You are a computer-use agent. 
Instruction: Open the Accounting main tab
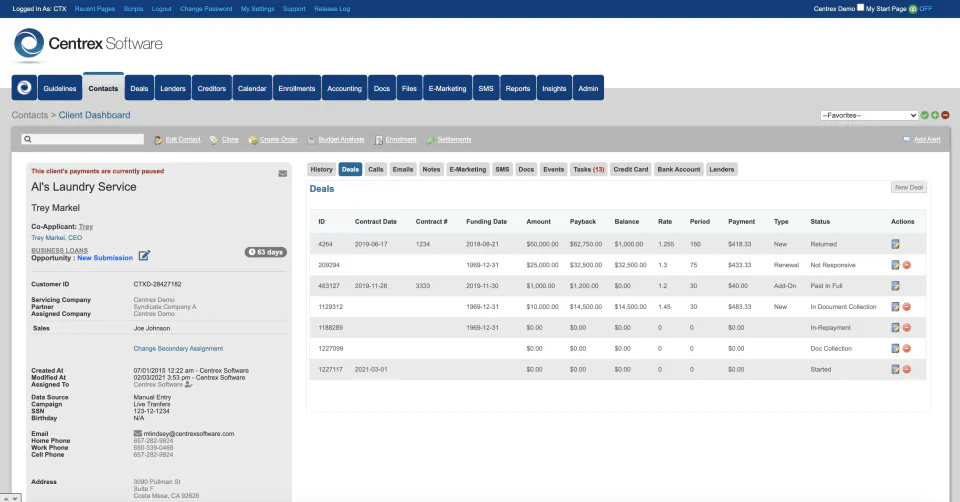(x=344, y=88)
